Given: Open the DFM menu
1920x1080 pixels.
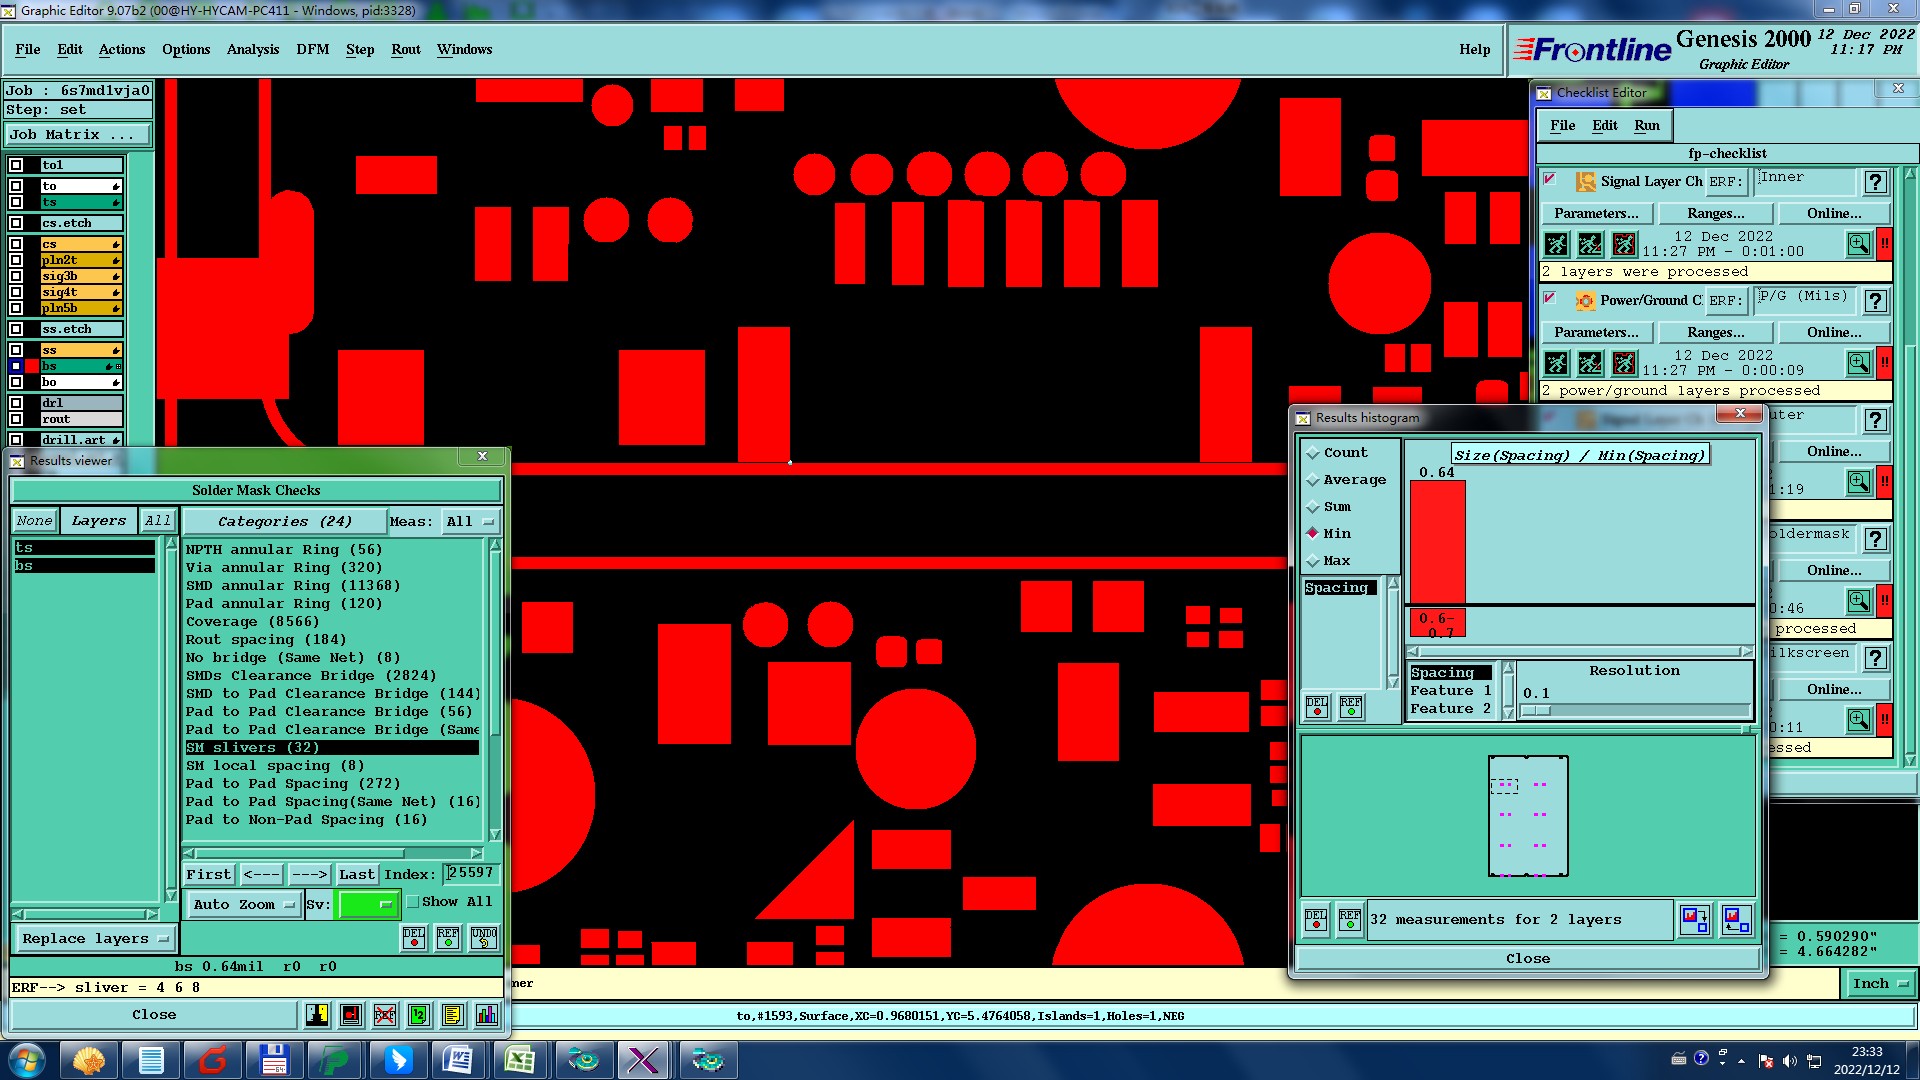Looking at the screenshot, I should [312, 49].
